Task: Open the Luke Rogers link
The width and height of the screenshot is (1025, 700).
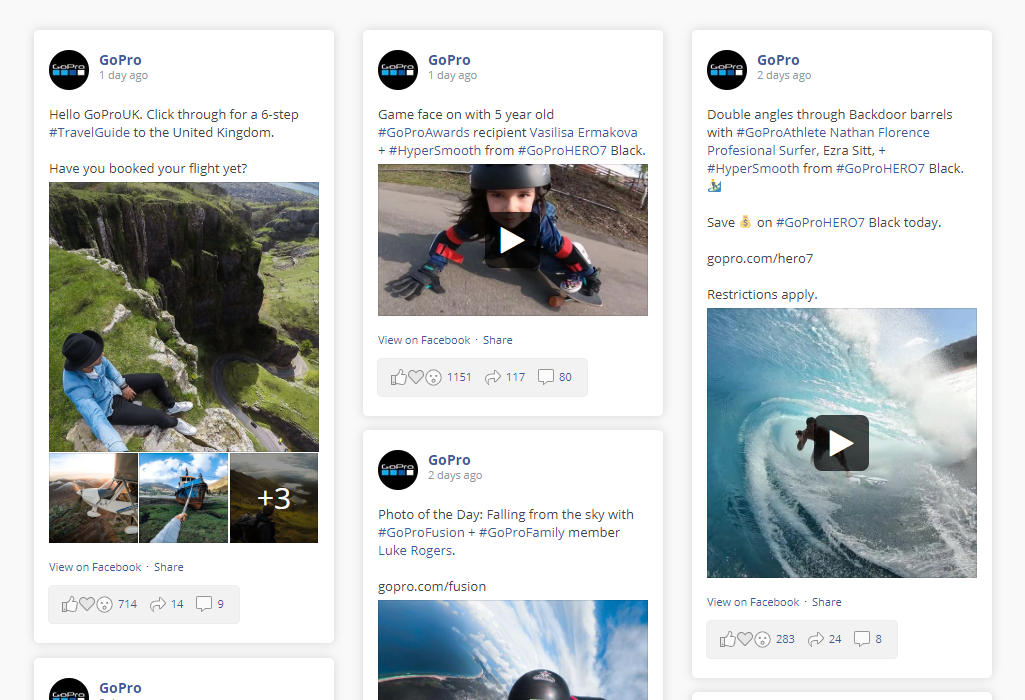Action: 415,550
